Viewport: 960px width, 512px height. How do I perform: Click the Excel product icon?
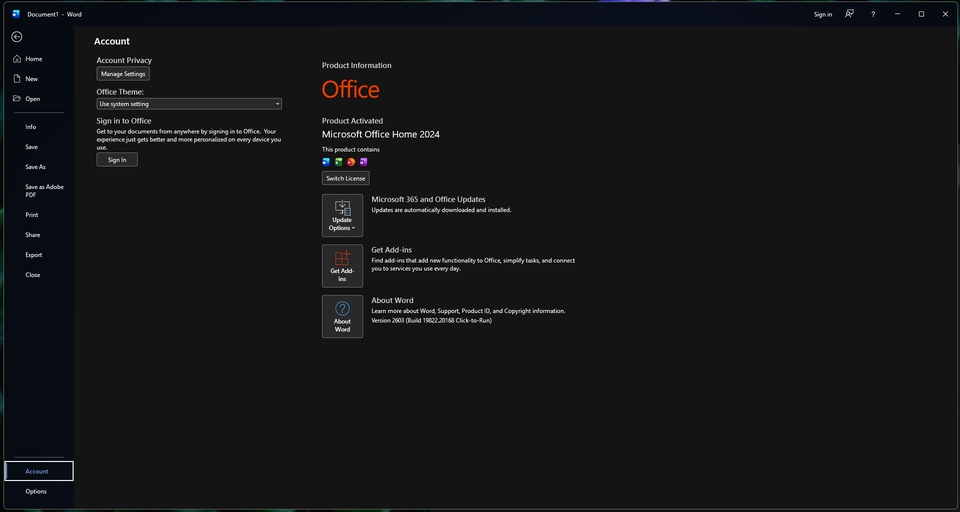click(339, 162)
